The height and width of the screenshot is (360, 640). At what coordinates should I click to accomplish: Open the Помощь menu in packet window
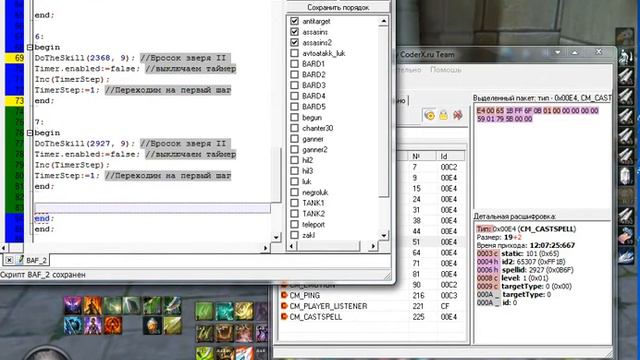[x=446, y=70]
